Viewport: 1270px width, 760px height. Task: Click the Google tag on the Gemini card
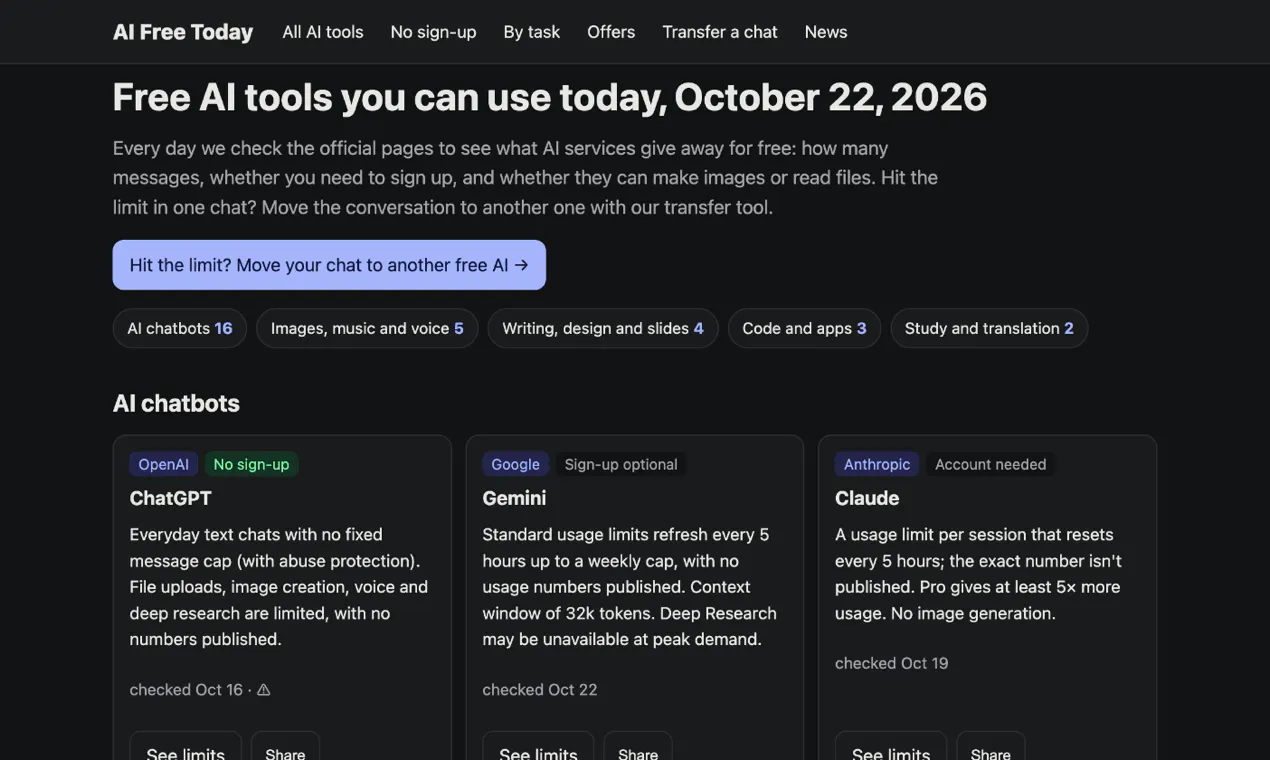click(x=516, y=464)
